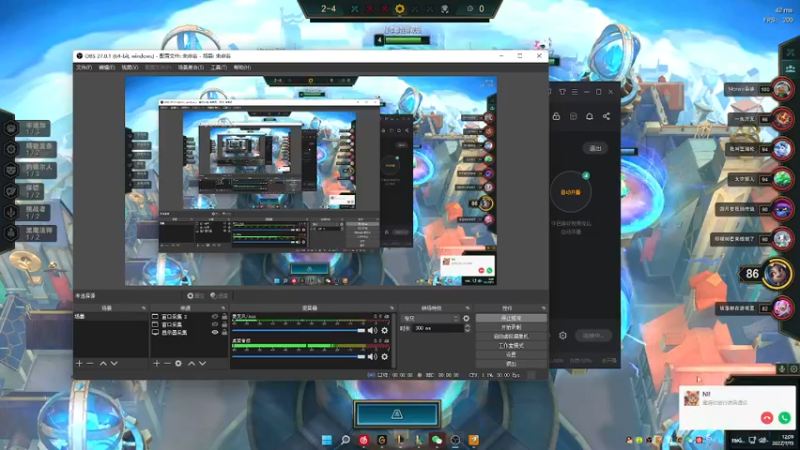Toggle lock on the display capture source
This screenshot has width=800, height=450.
coord(224,332)
